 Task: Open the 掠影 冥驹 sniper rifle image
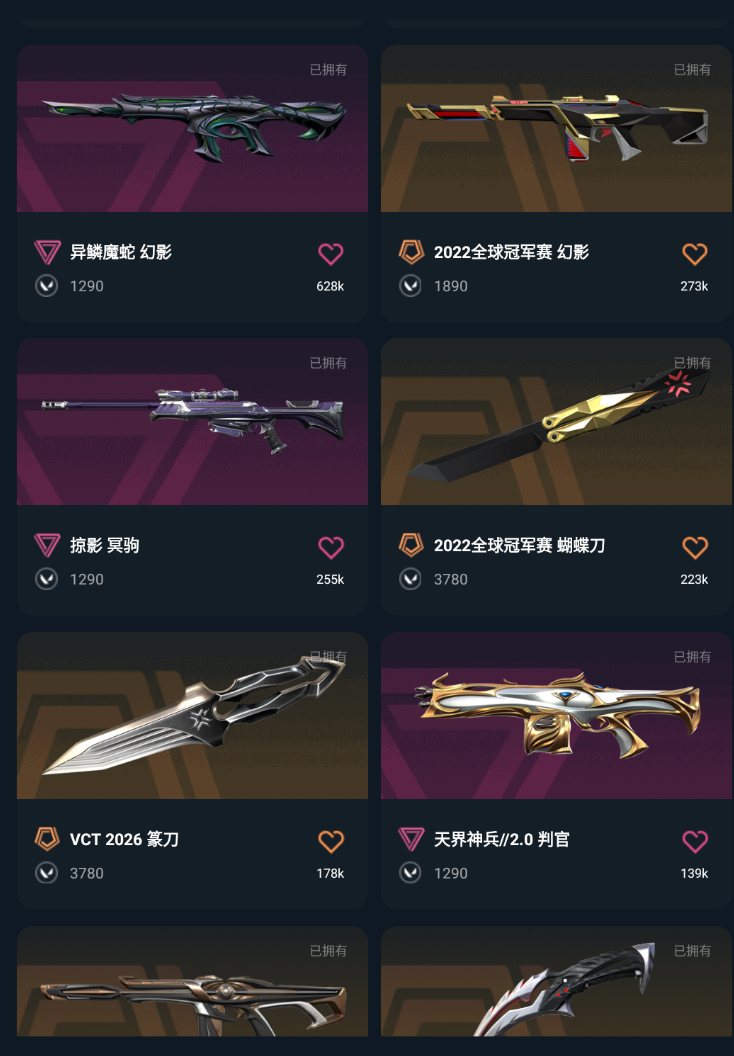point(193,422)
